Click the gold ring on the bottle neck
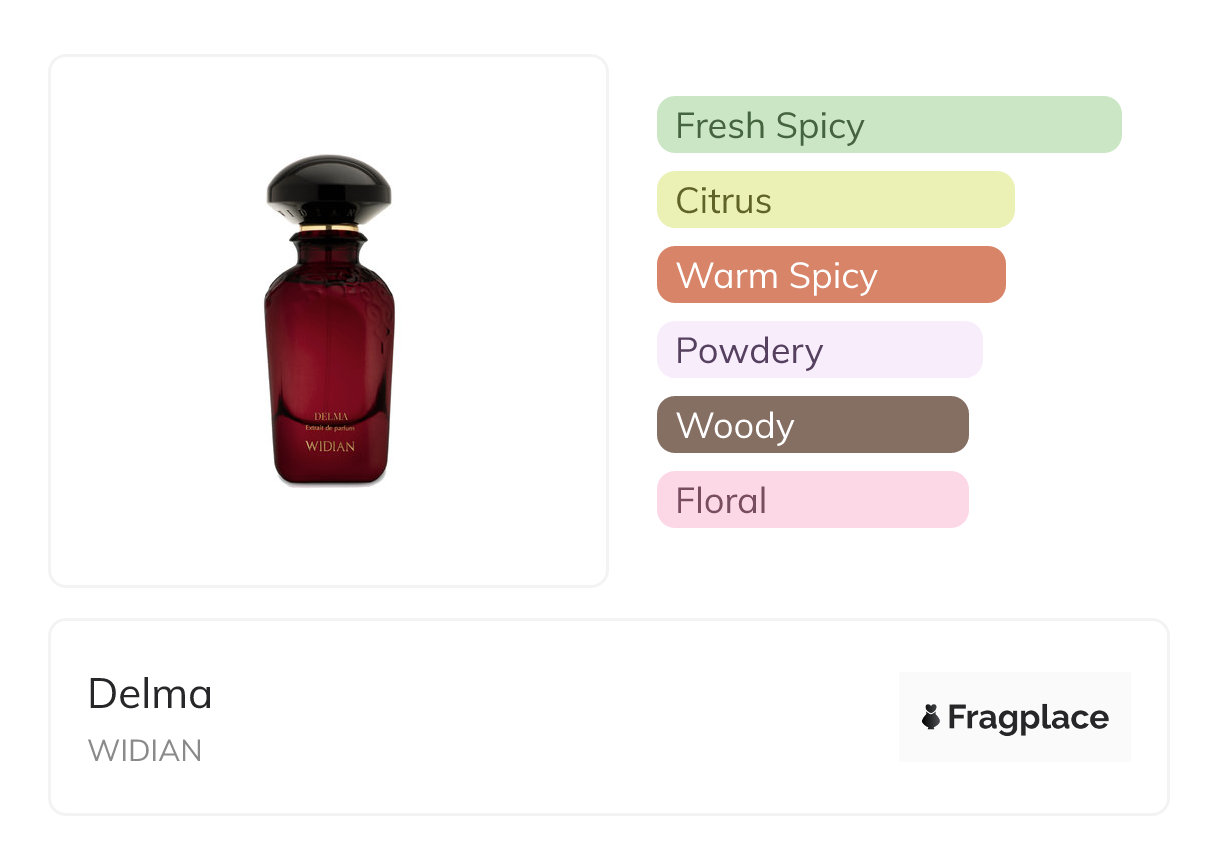The image size is (1218, 864). point(329,230)
